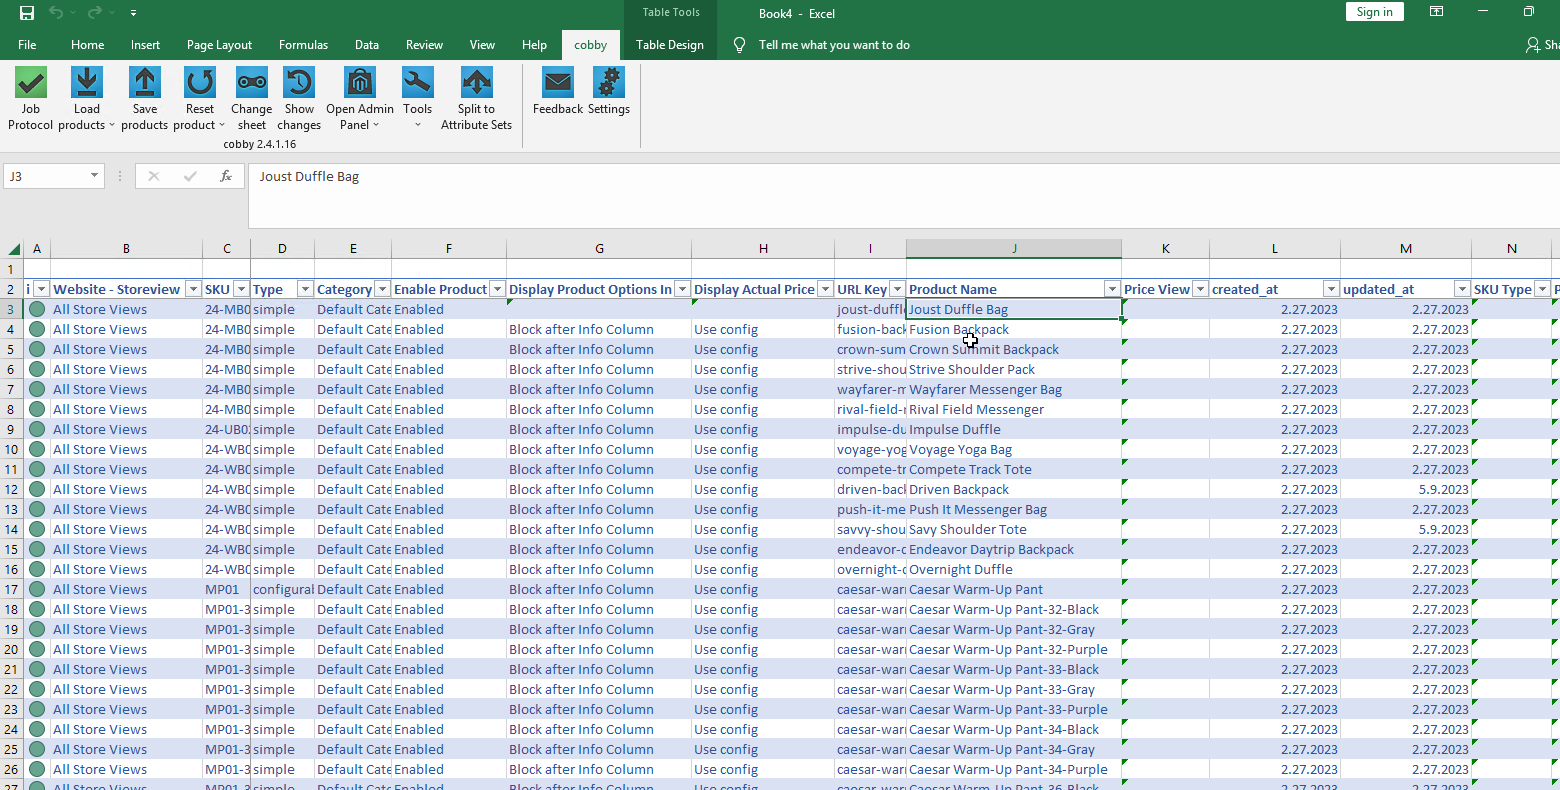
Task: Select row 12 header
Action: [12, 489]
